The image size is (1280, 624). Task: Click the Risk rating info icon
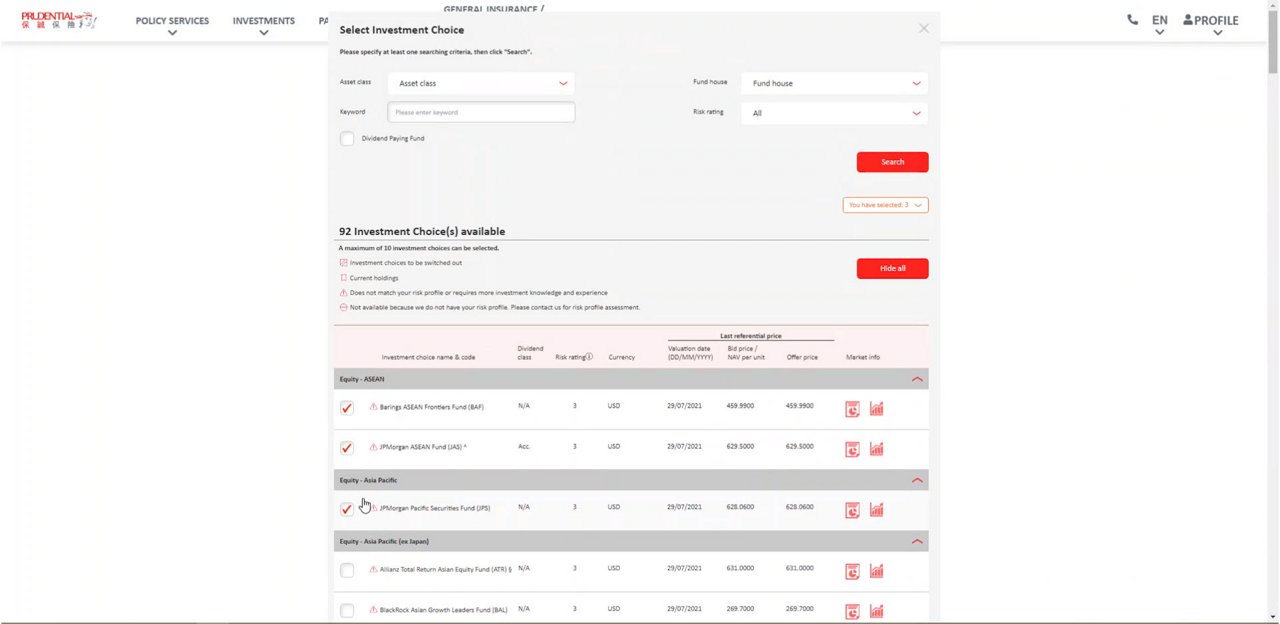coord(589,357)
